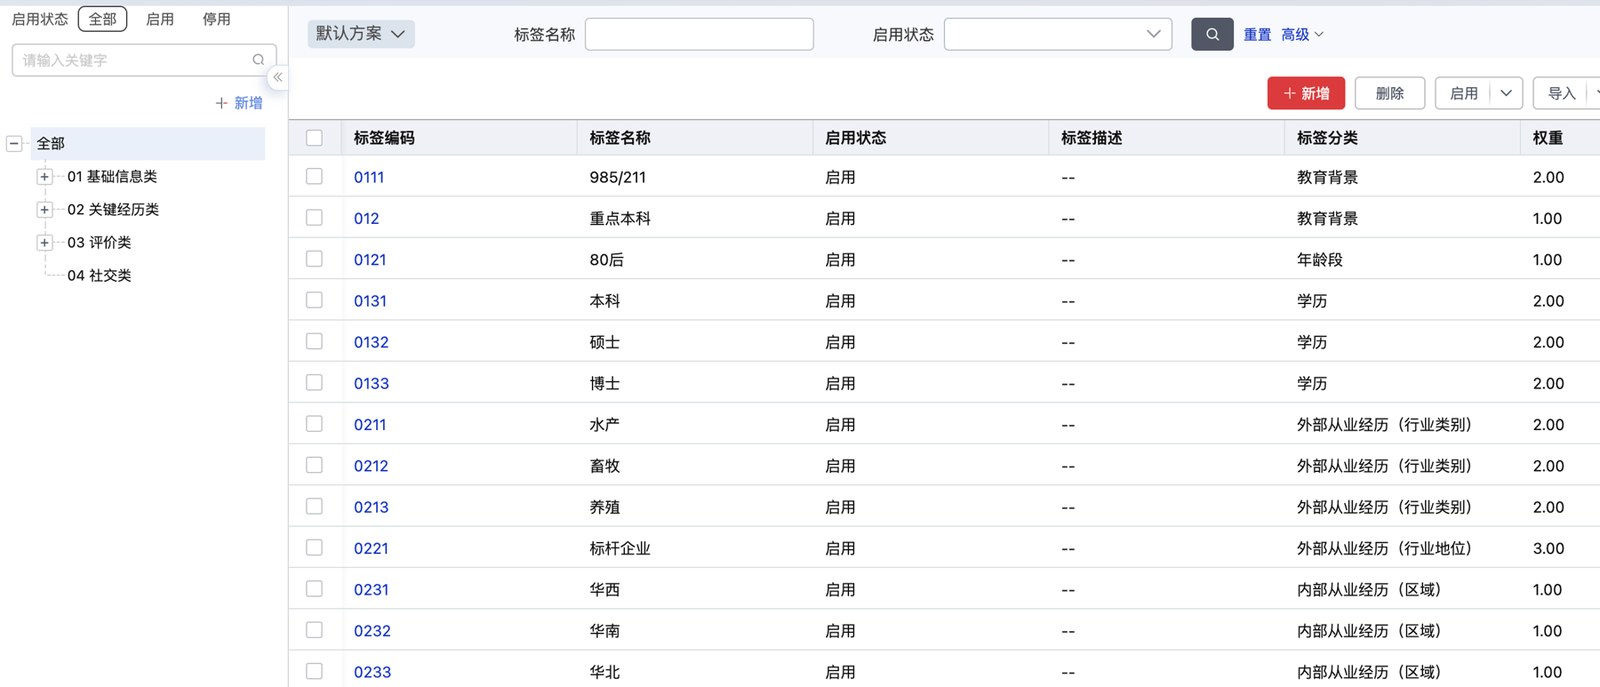Viewport: 1600px width, 687px height.
Task: Click the 华南 tag name cell
Action: 604,631
